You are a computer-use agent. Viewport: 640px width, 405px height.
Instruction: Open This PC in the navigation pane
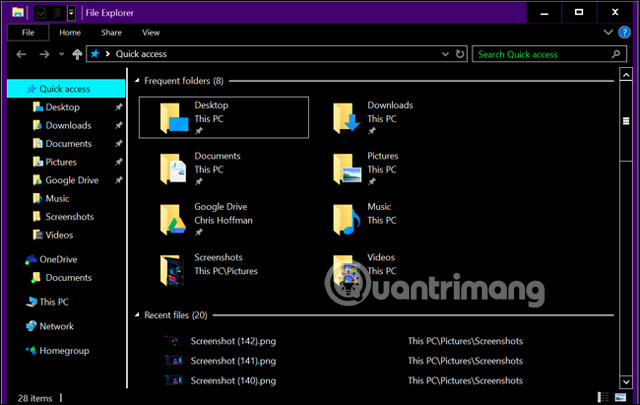click(x=54, y=302)
